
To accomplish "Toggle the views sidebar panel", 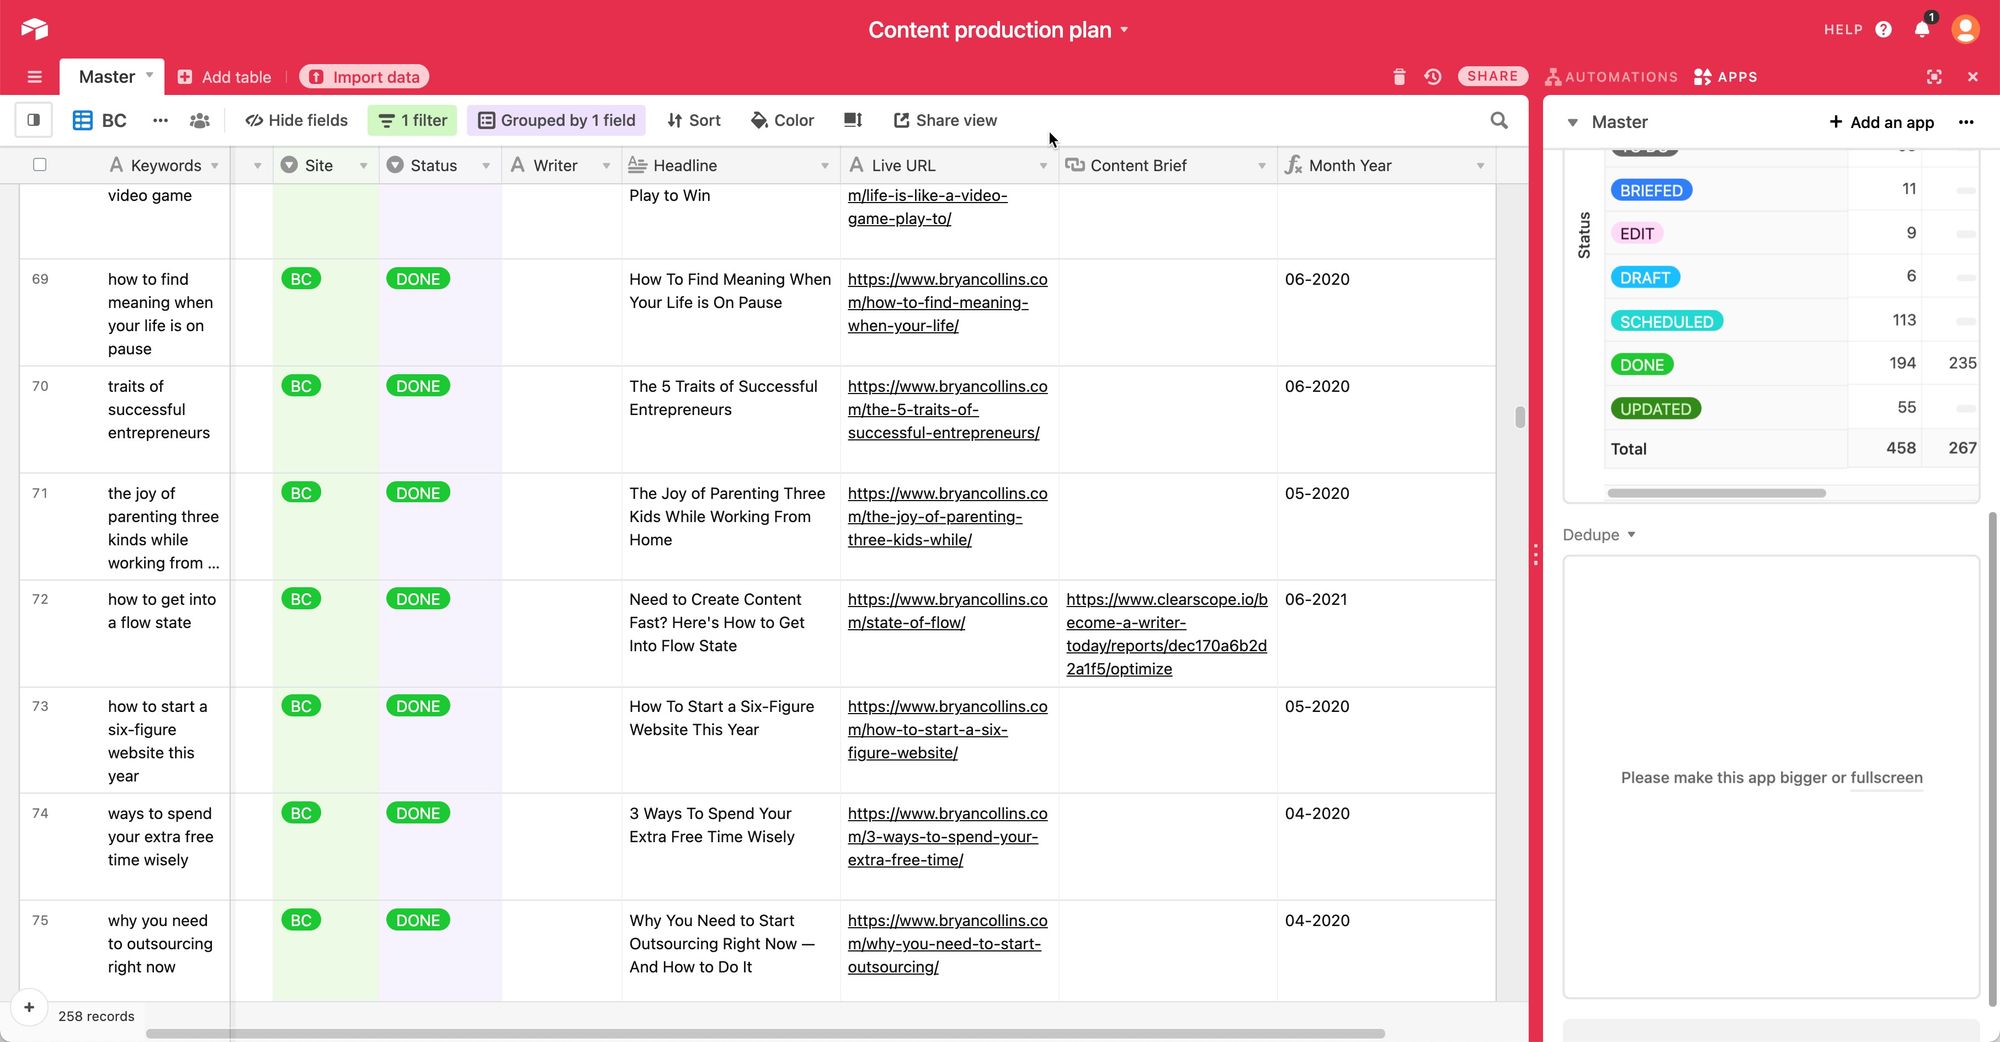I will click(33, 120).
